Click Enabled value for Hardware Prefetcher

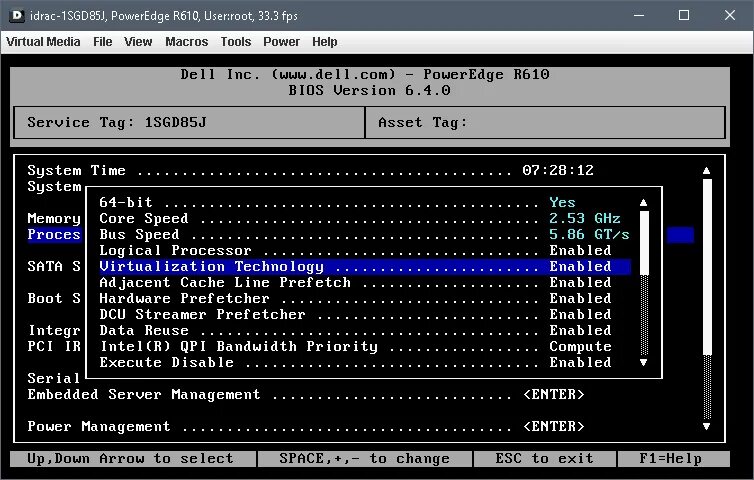click(x=580, y=298)
